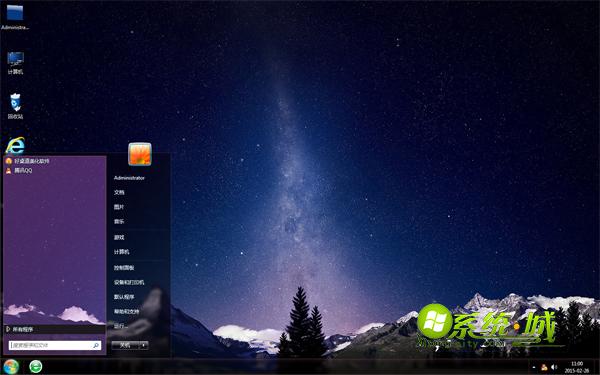Open 默认程序 in Start menu

[x=124, y=297]
